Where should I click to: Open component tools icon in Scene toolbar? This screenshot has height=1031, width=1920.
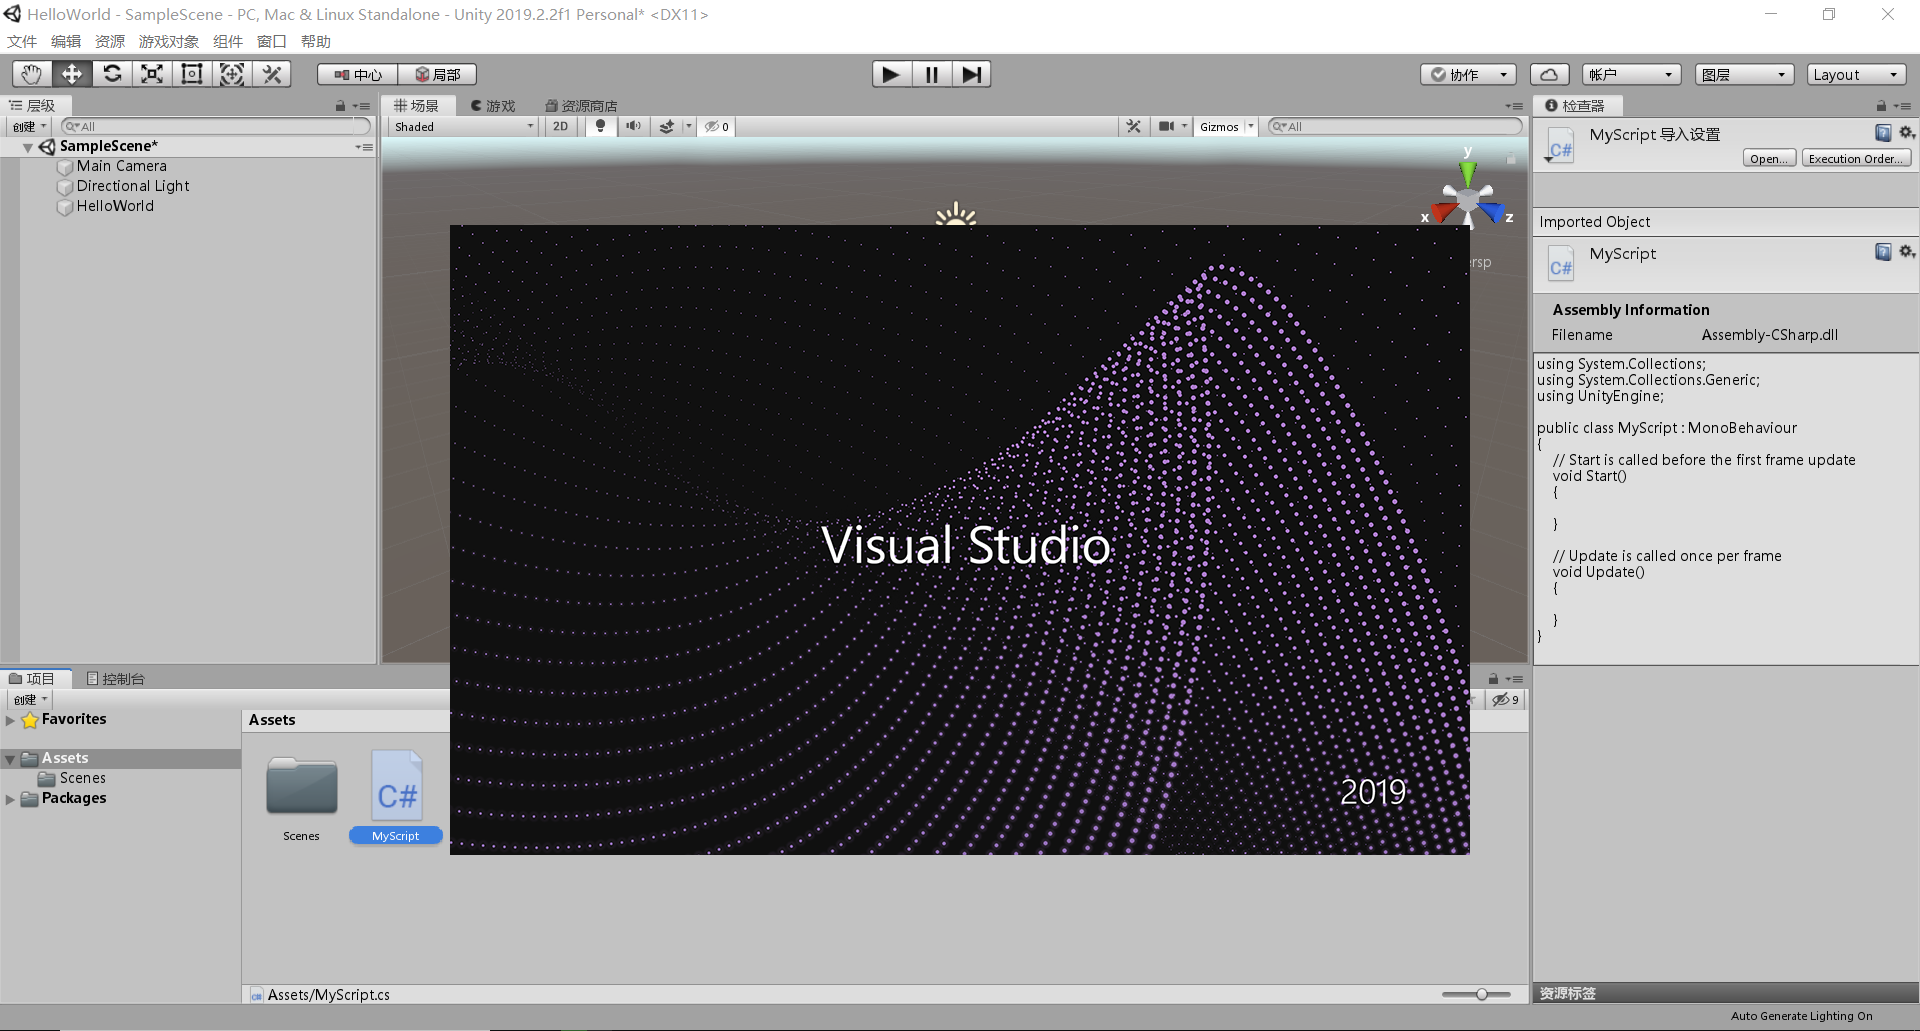pos(1133,127)
